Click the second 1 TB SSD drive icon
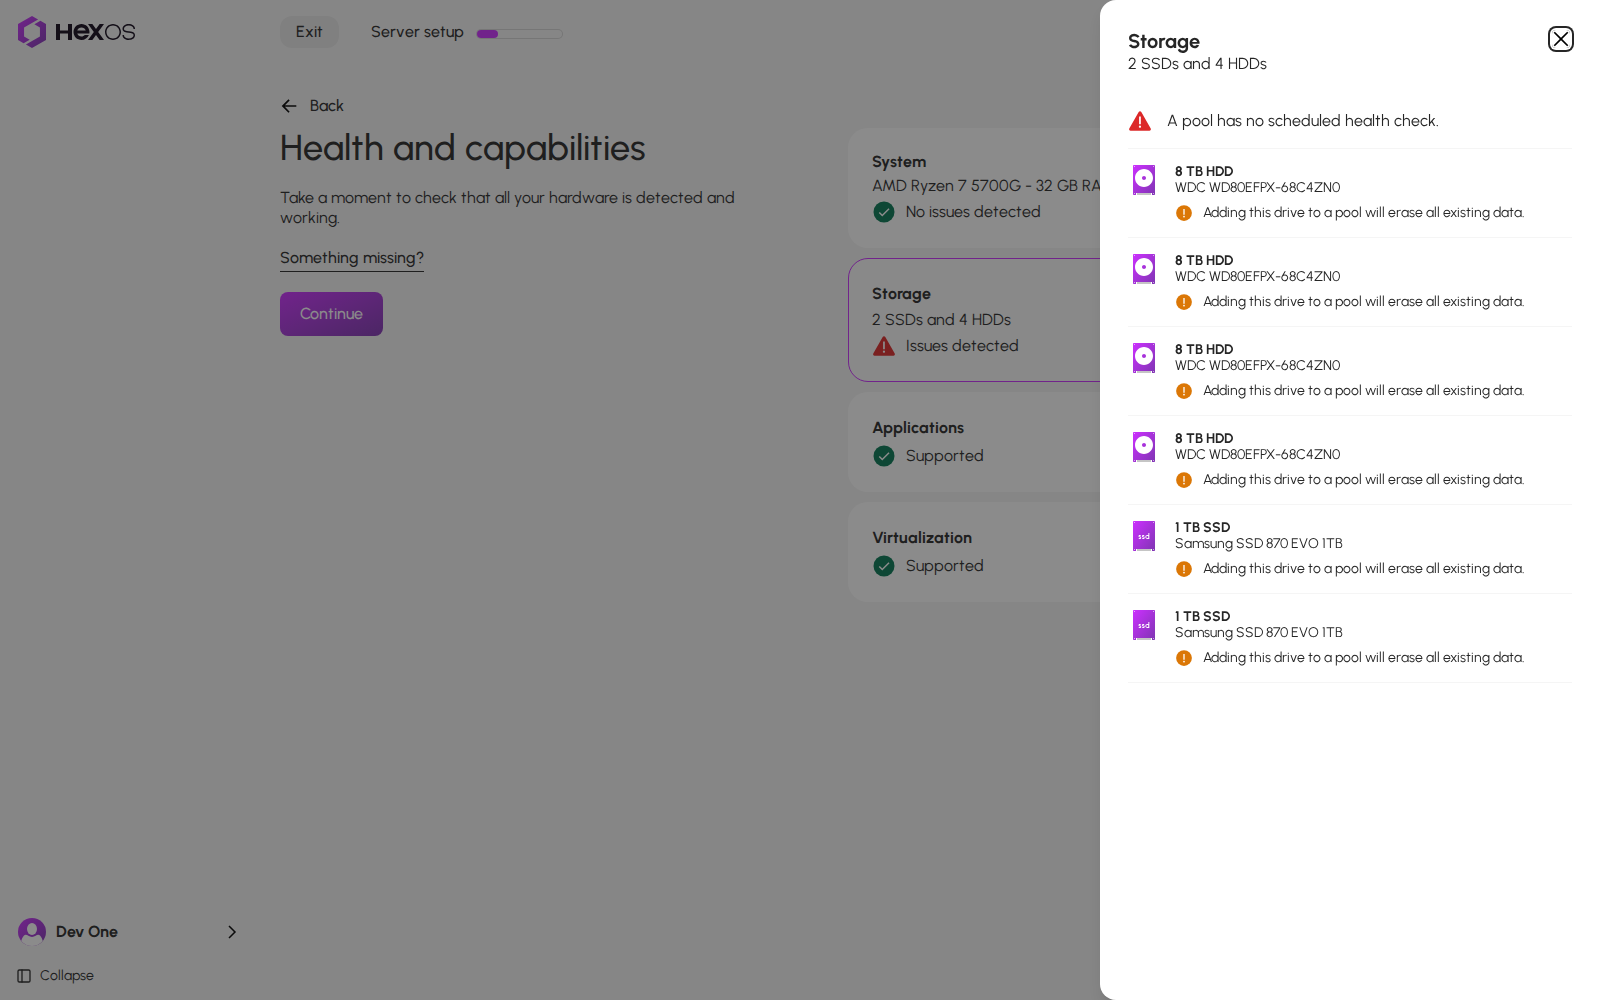Screen dimensions: 1600x1000 coord(1144,625)
